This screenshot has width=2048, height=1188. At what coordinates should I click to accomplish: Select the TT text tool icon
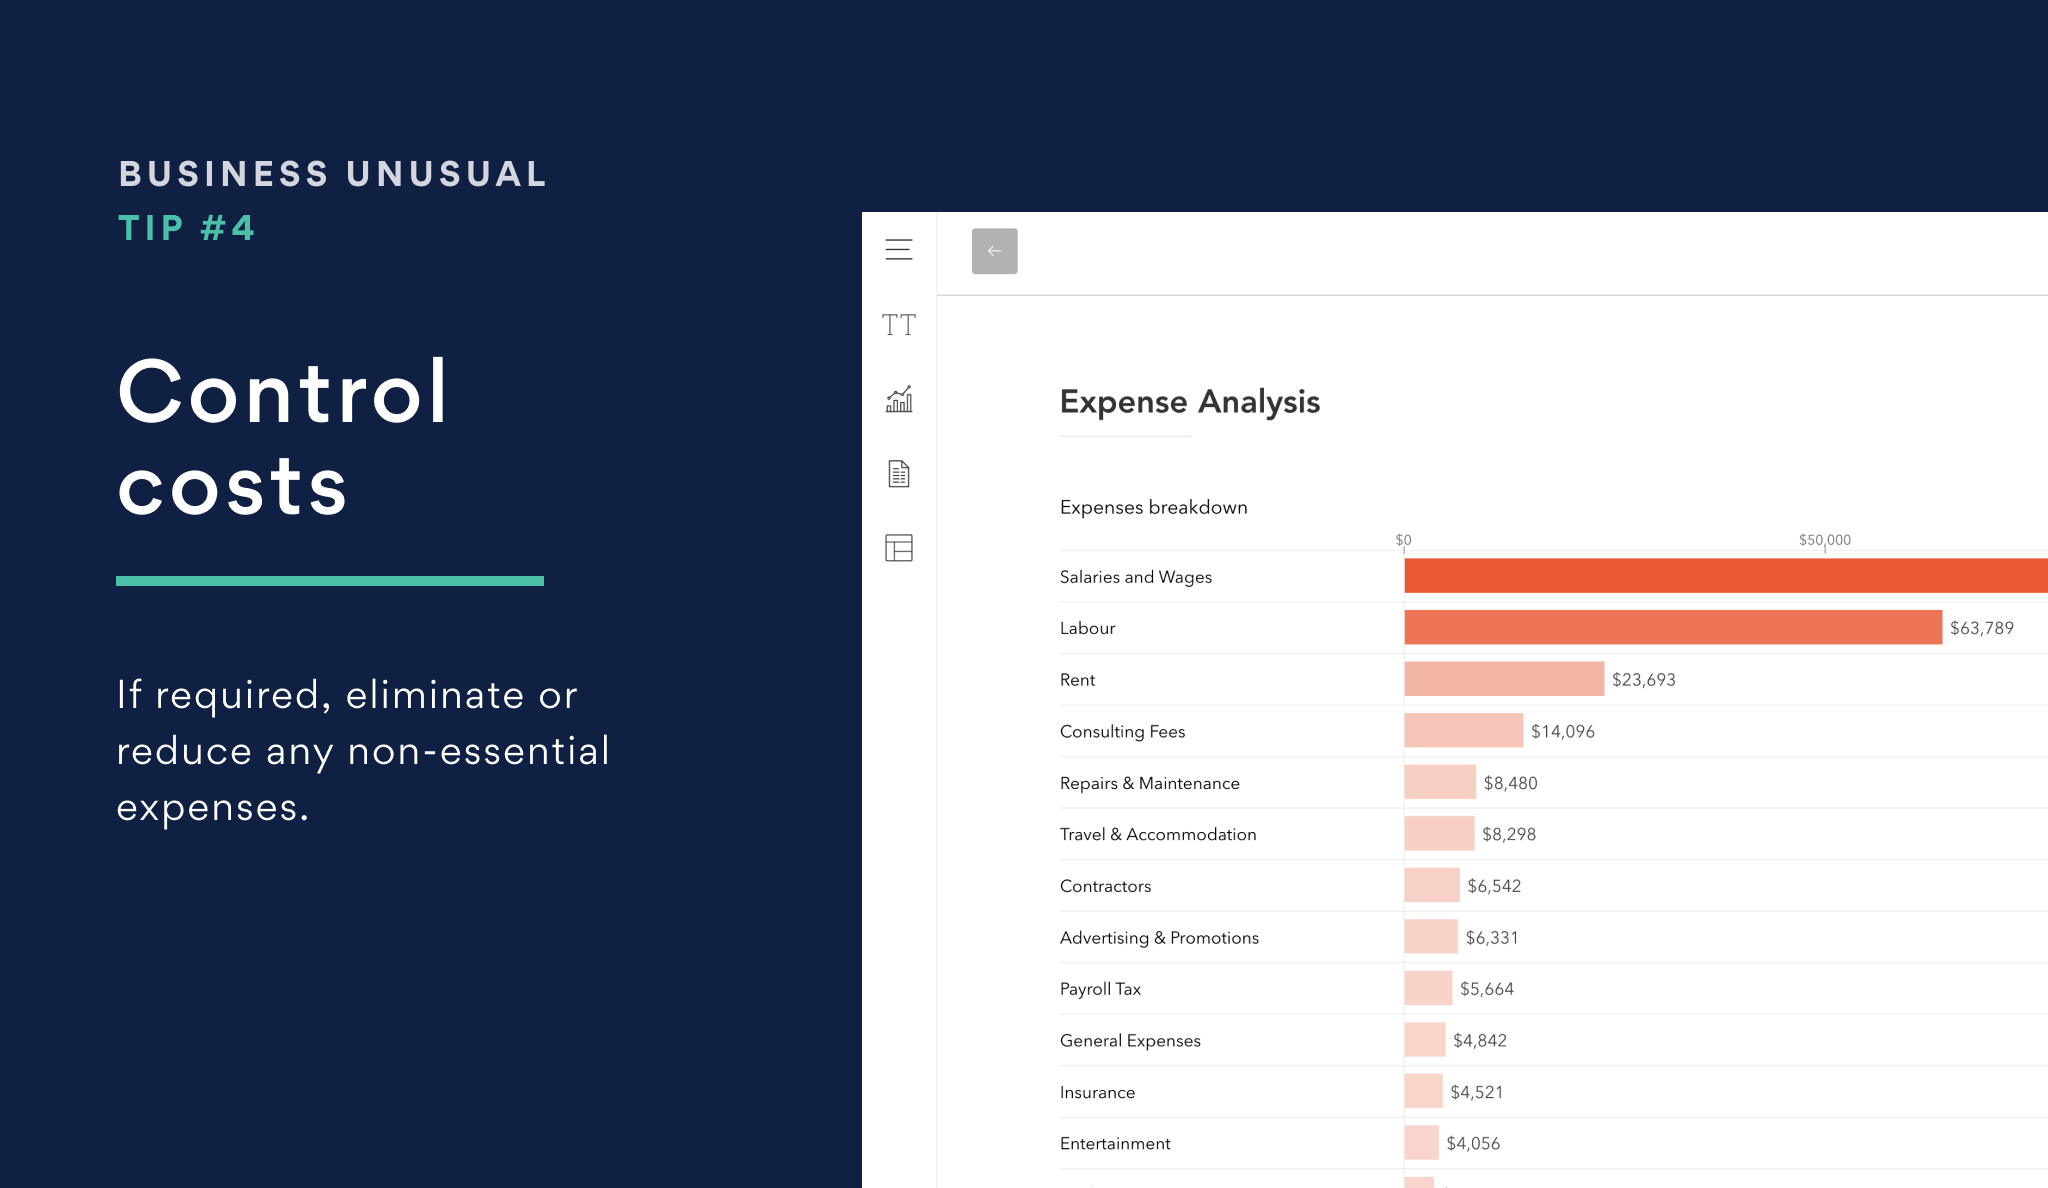[x=899, y=325]
